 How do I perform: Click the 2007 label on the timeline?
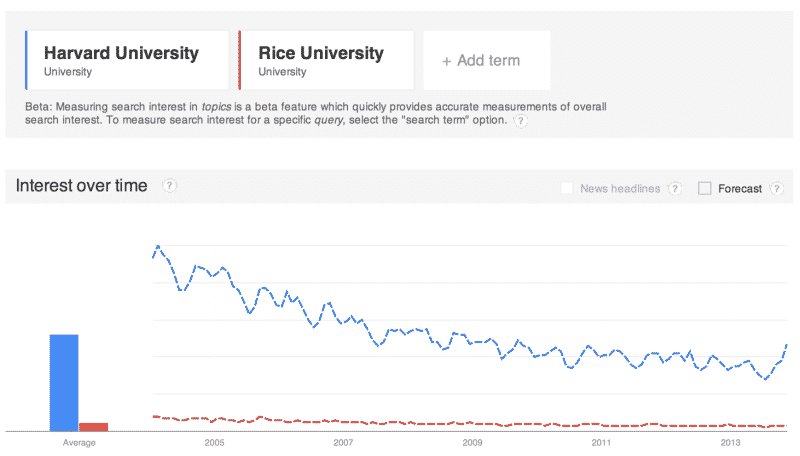[343, 441]
